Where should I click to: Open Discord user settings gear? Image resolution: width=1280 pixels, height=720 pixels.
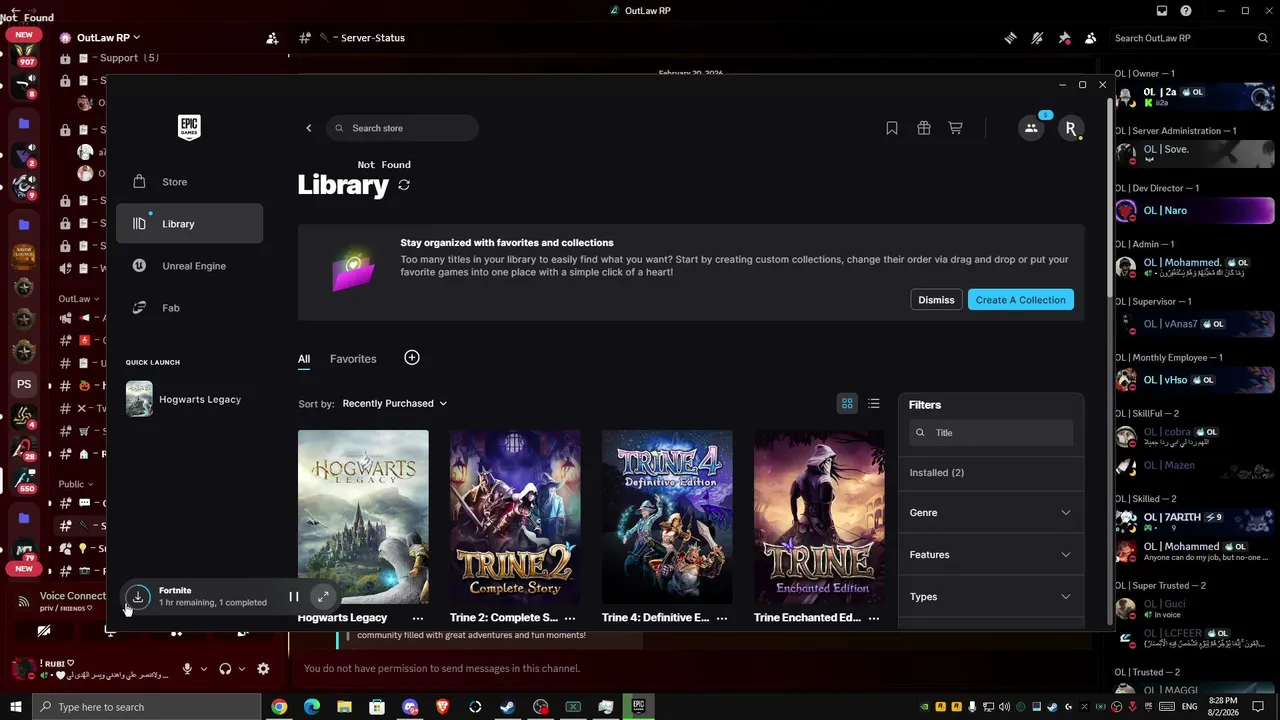[x=263, y=669]
